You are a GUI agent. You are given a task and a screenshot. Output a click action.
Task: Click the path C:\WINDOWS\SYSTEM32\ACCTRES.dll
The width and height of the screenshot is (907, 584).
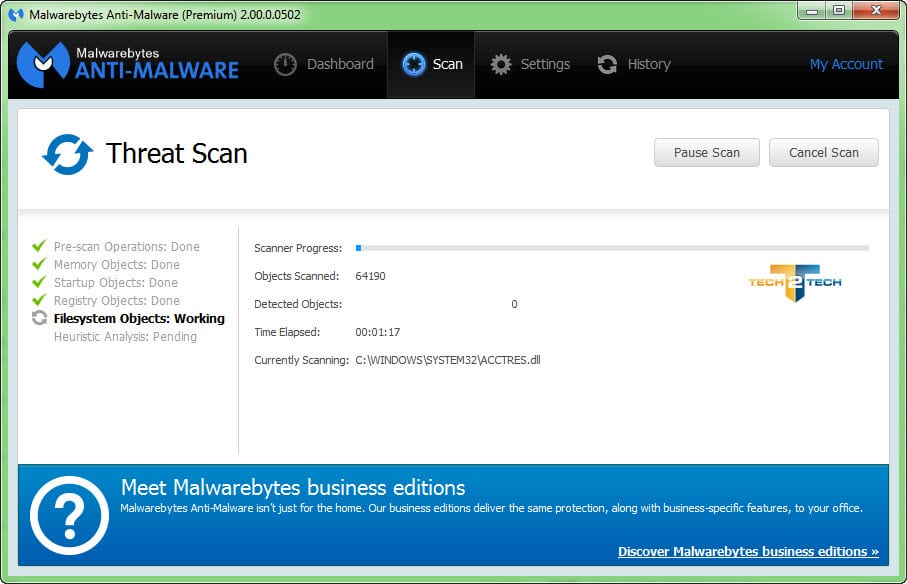point(448,360)
